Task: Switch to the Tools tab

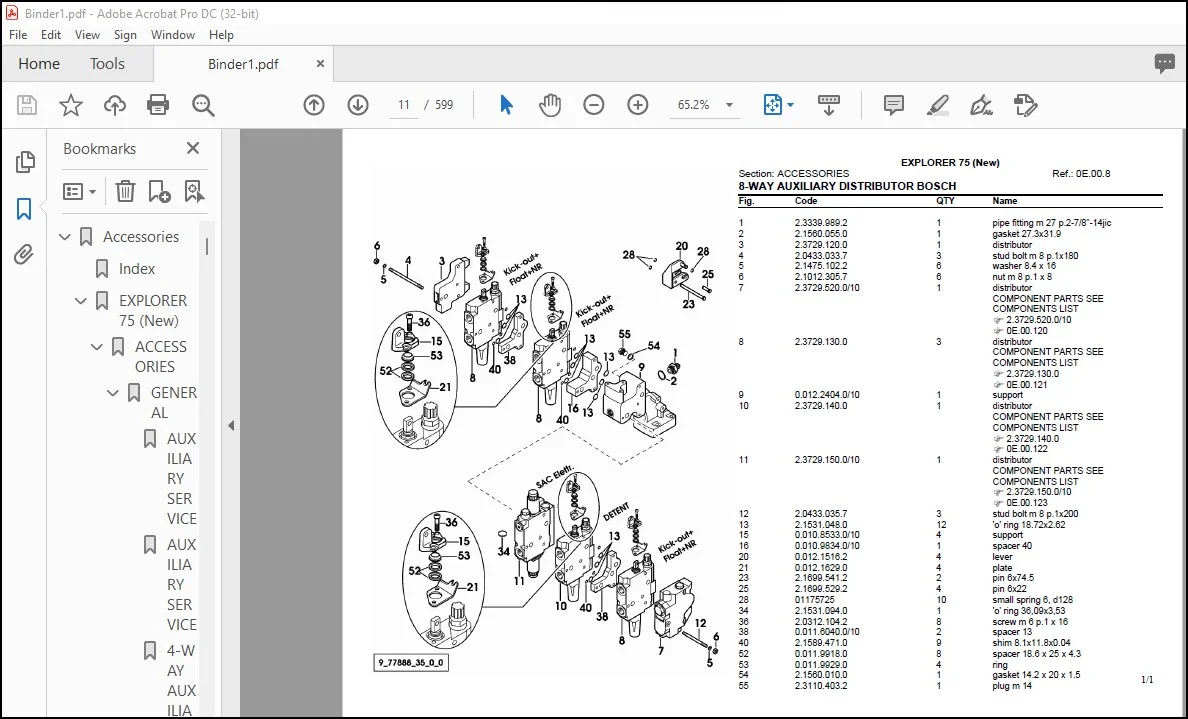Action: coord(107,64)
